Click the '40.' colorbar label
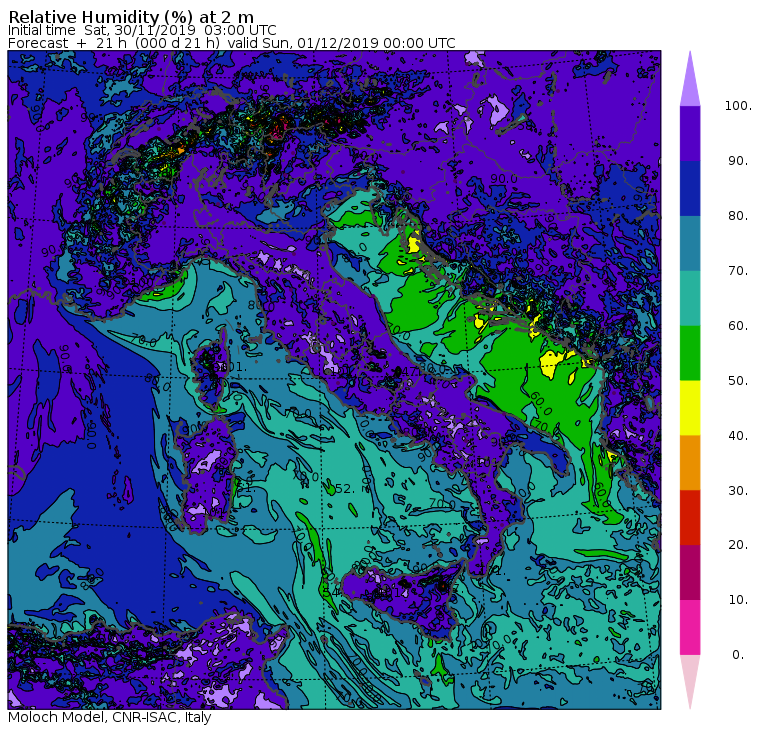Viewport: 760px width, 731px height. pos(738,436)
